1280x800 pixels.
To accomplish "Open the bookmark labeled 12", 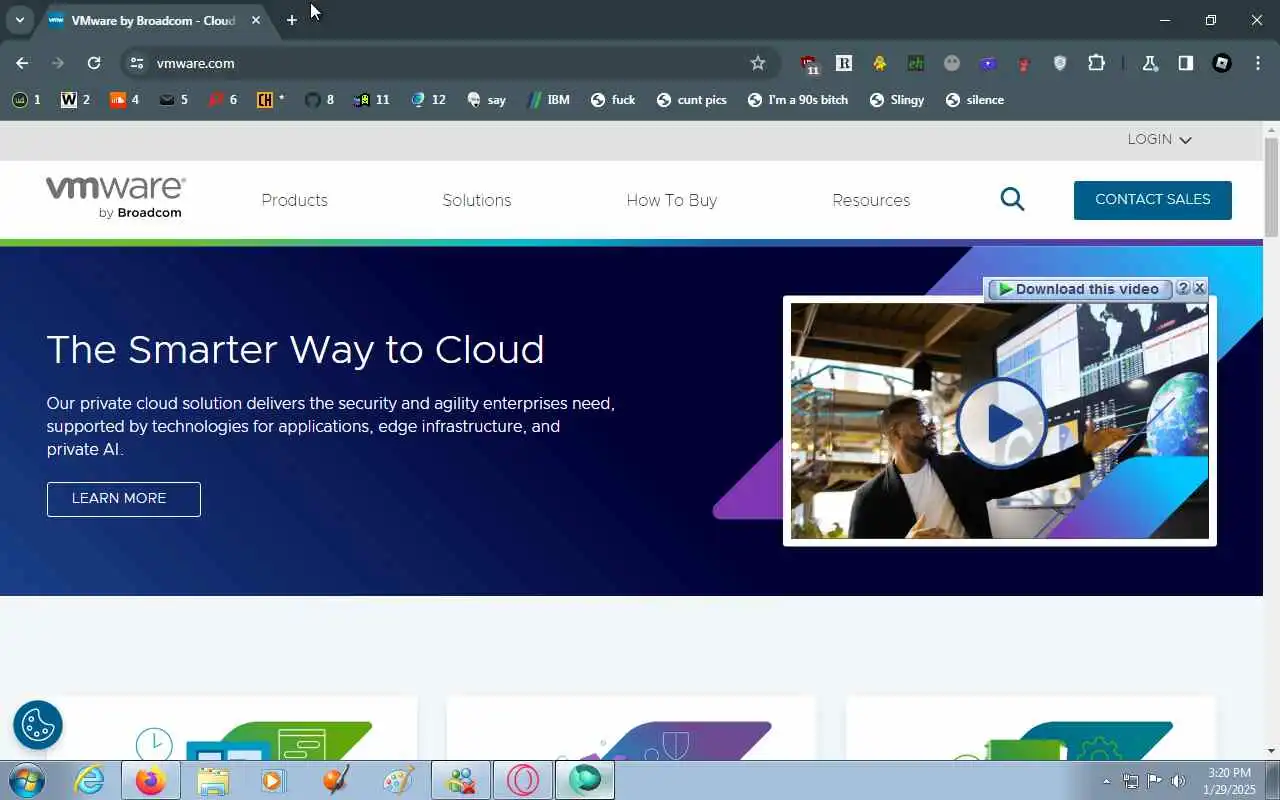I will (427, 100).
